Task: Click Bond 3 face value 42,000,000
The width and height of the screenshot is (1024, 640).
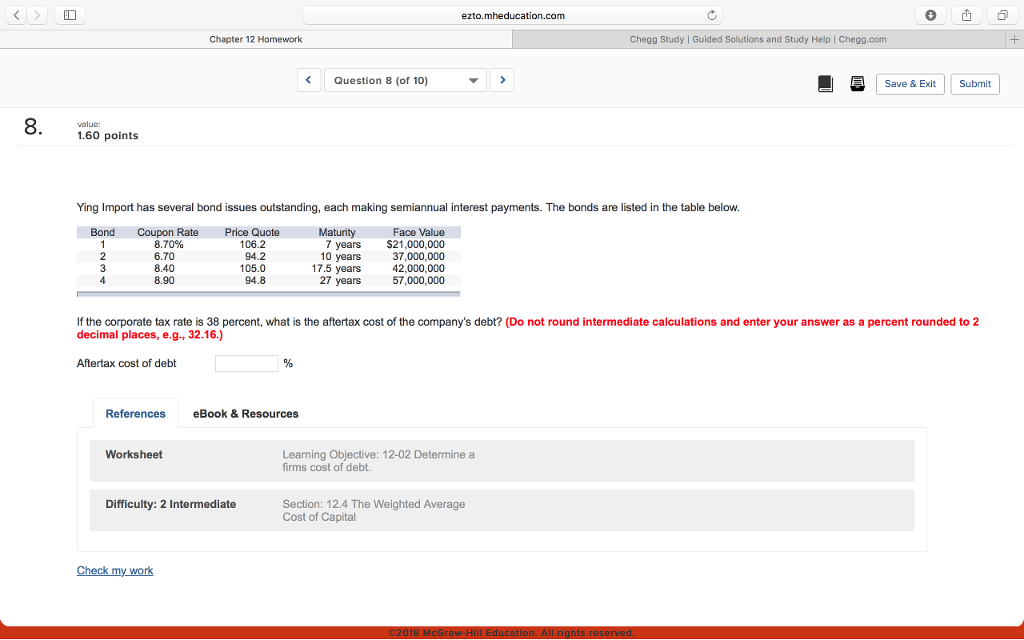Action: [419, 268]
